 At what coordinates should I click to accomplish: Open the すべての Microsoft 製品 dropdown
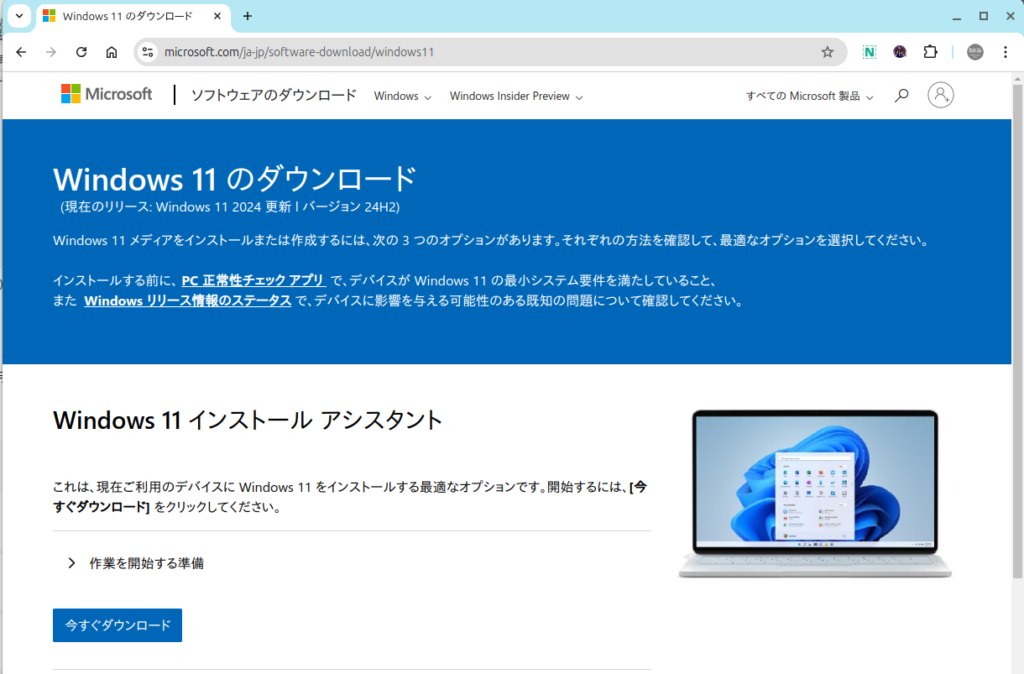pyautogui.click(x=809, y=97)
